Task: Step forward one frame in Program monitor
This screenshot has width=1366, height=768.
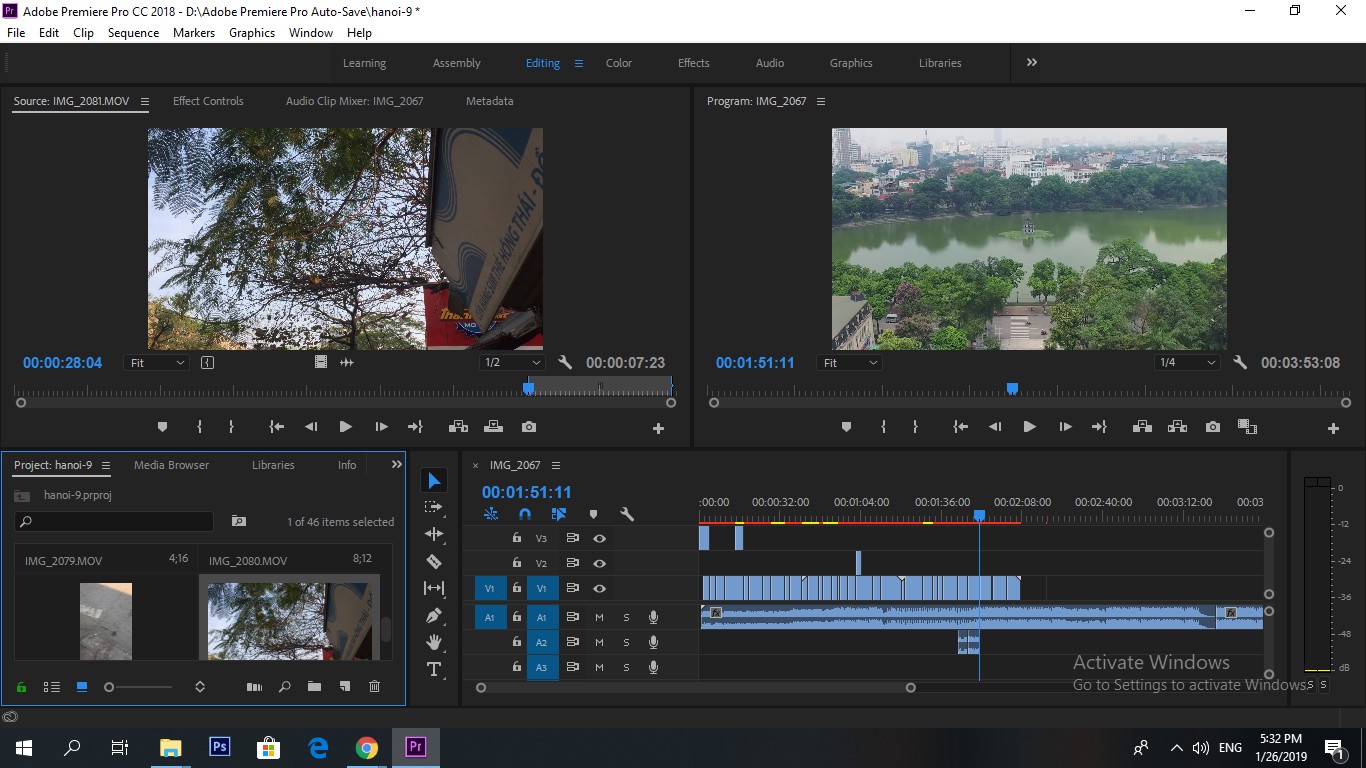Action: (x=1065, y=427)
